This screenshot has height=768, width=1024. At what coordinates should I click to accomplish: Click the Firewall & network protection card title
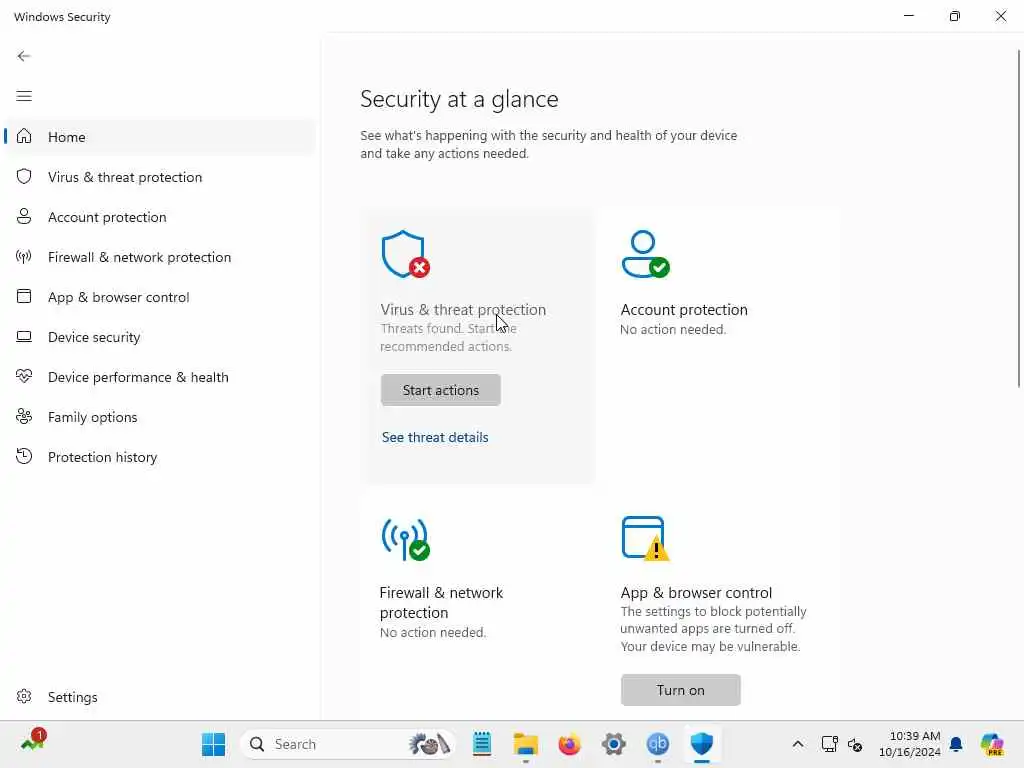tap(441, 602)
